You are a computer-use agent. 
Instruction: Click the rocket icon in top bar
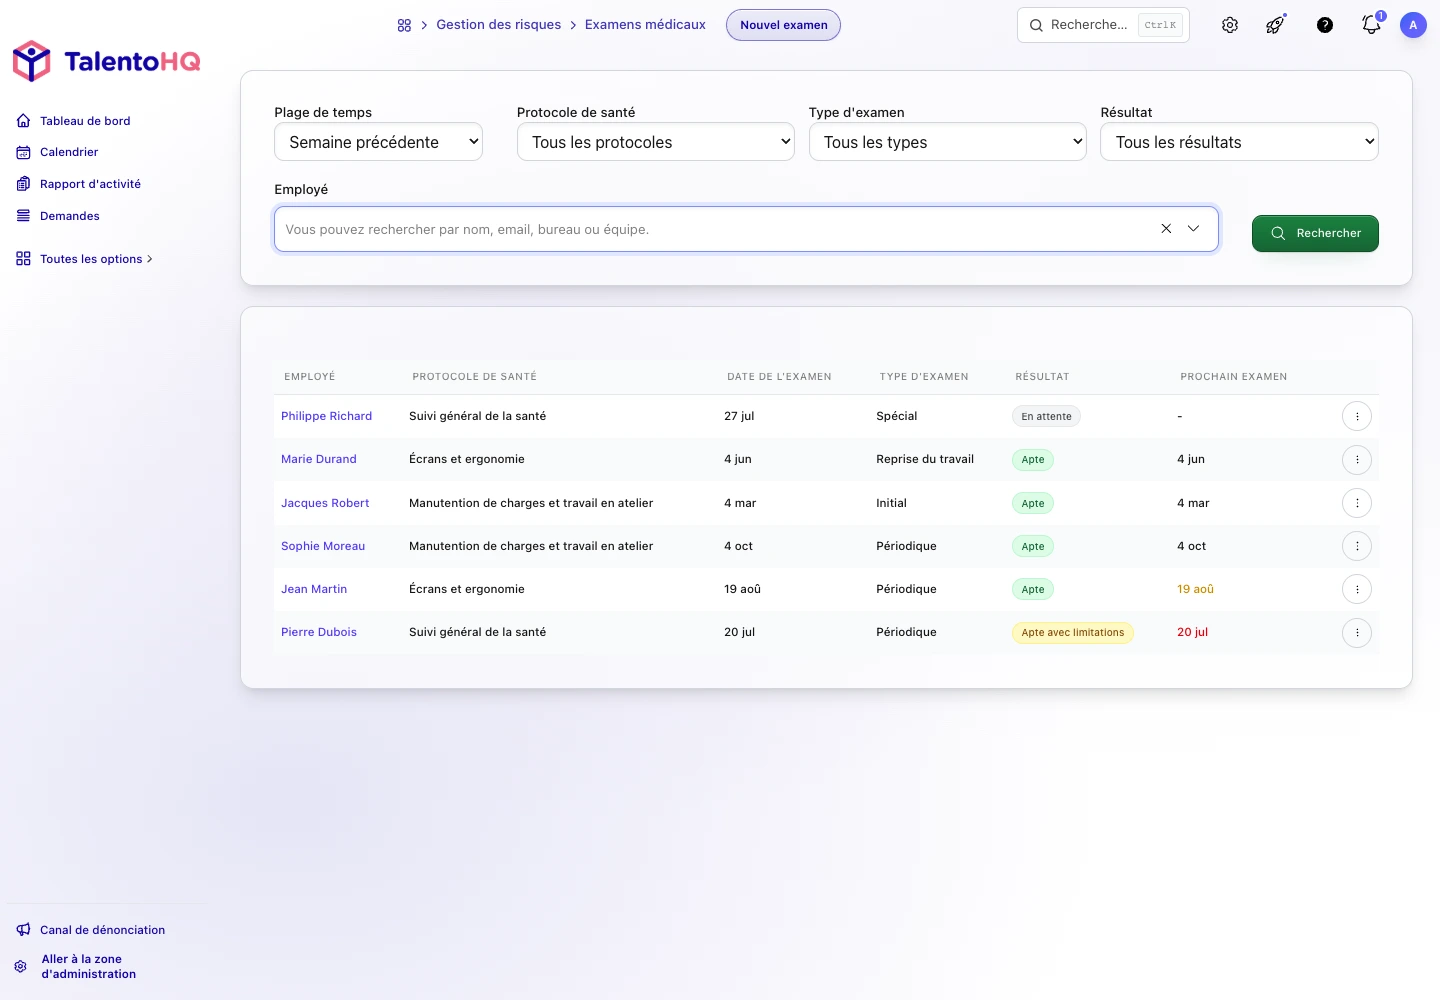[1276, 25]
